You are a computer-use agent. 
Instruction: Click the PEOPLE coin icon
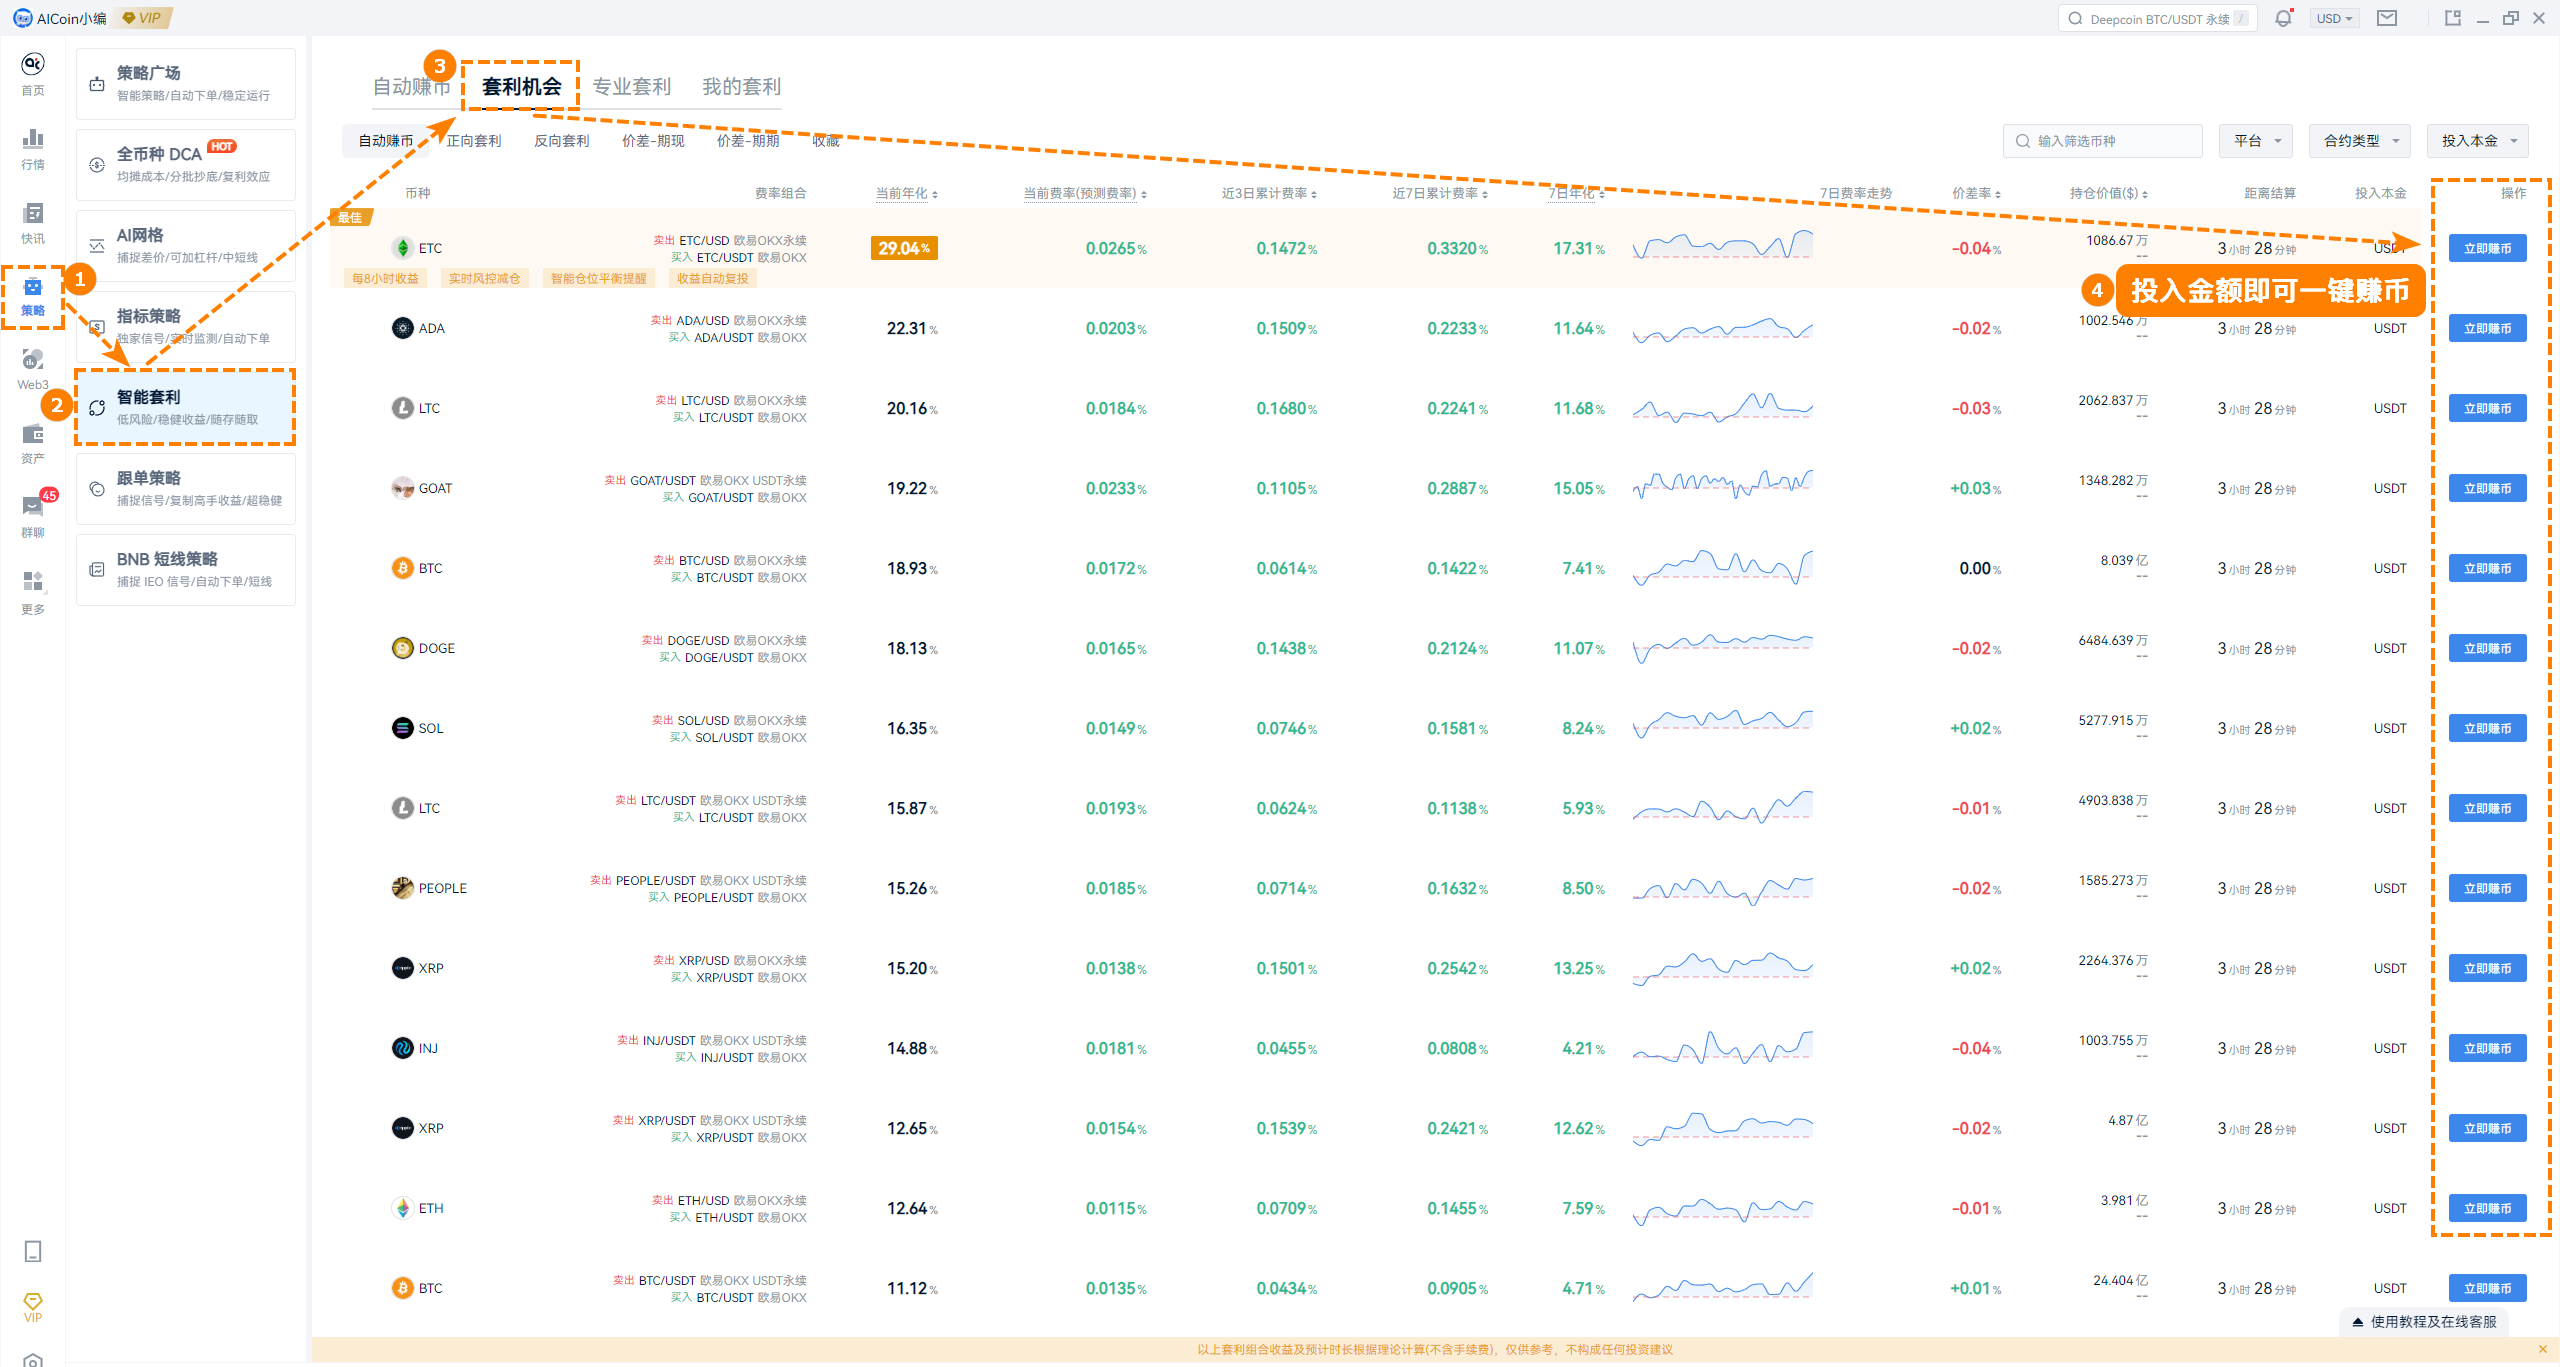coord(402,888)
